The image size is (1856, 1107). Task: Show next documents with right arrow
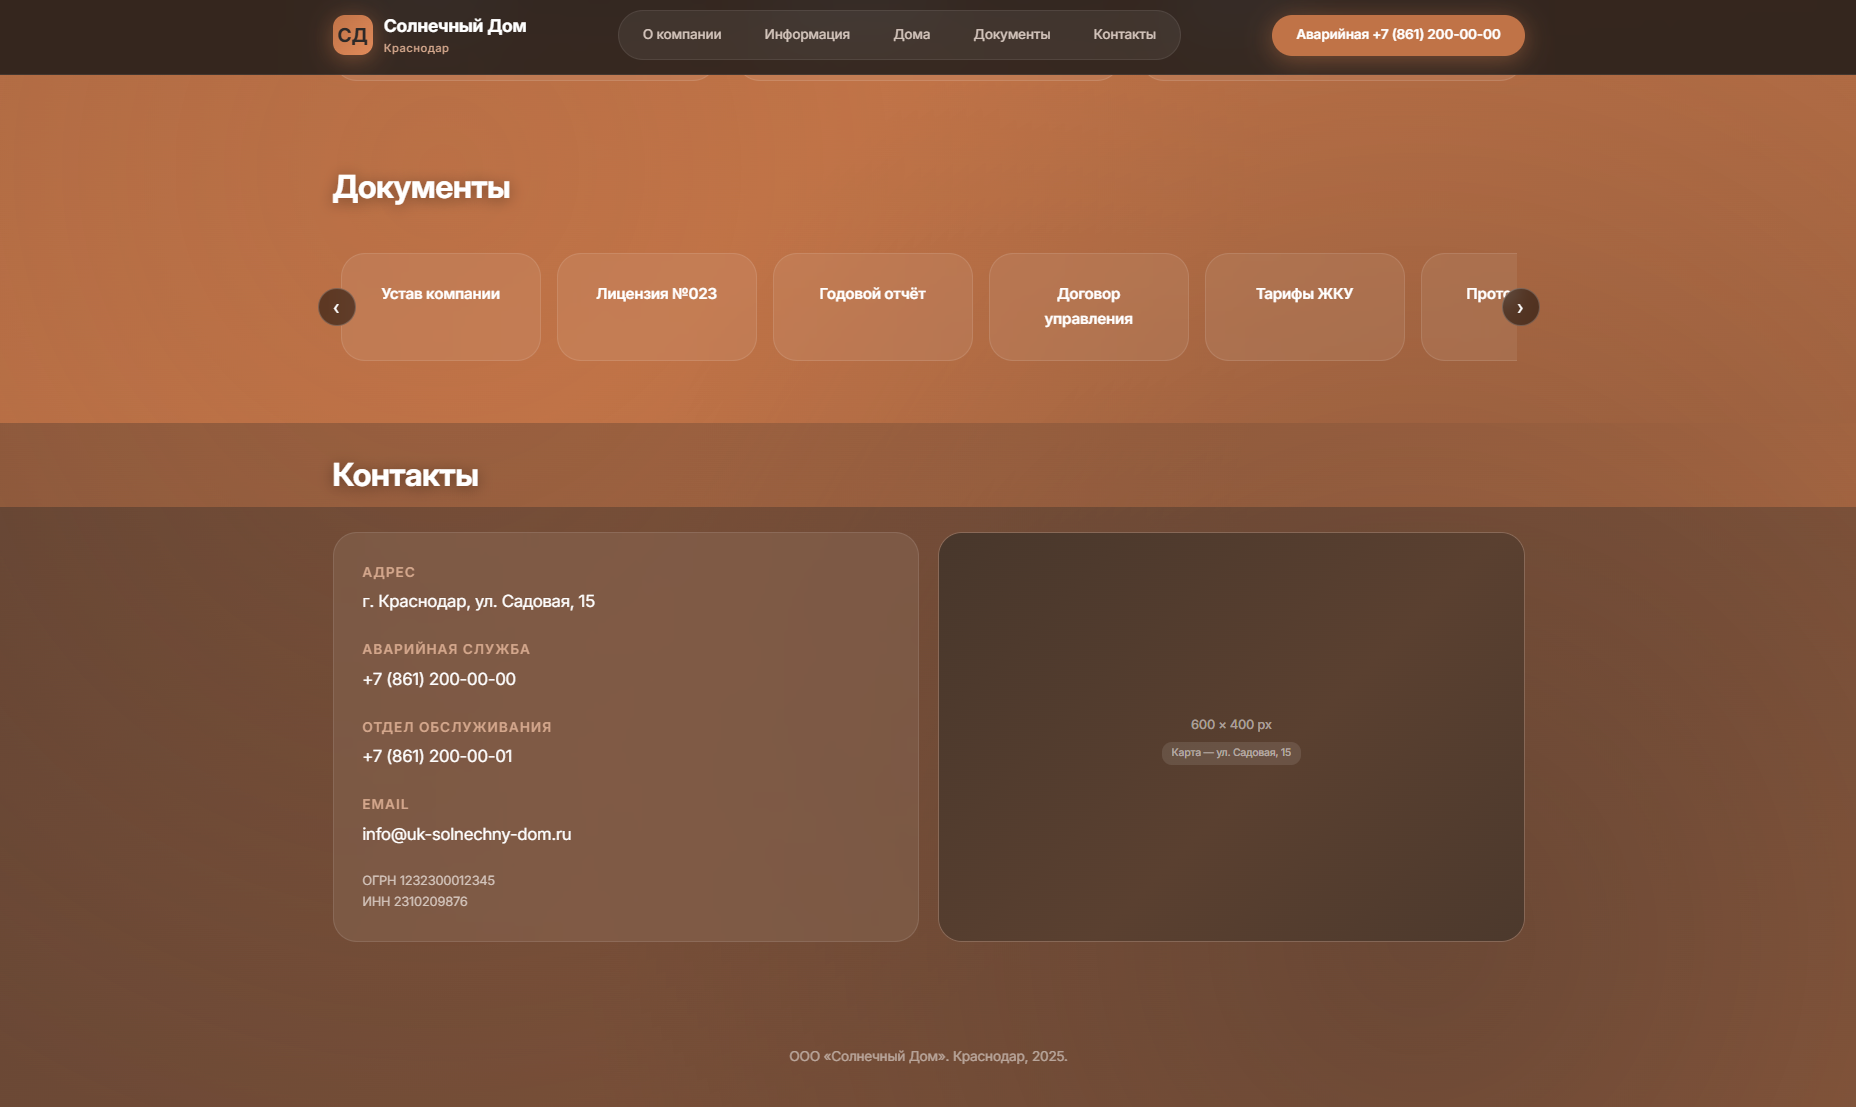point(1520,307)
